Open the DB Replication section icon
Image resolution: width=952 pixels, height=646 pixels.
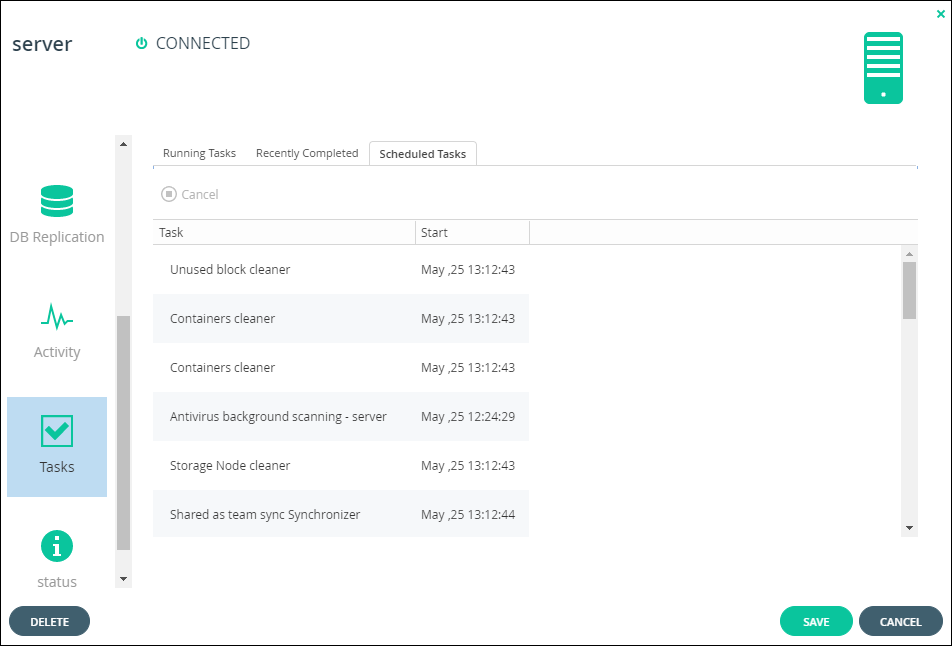(x=57, y=201)
